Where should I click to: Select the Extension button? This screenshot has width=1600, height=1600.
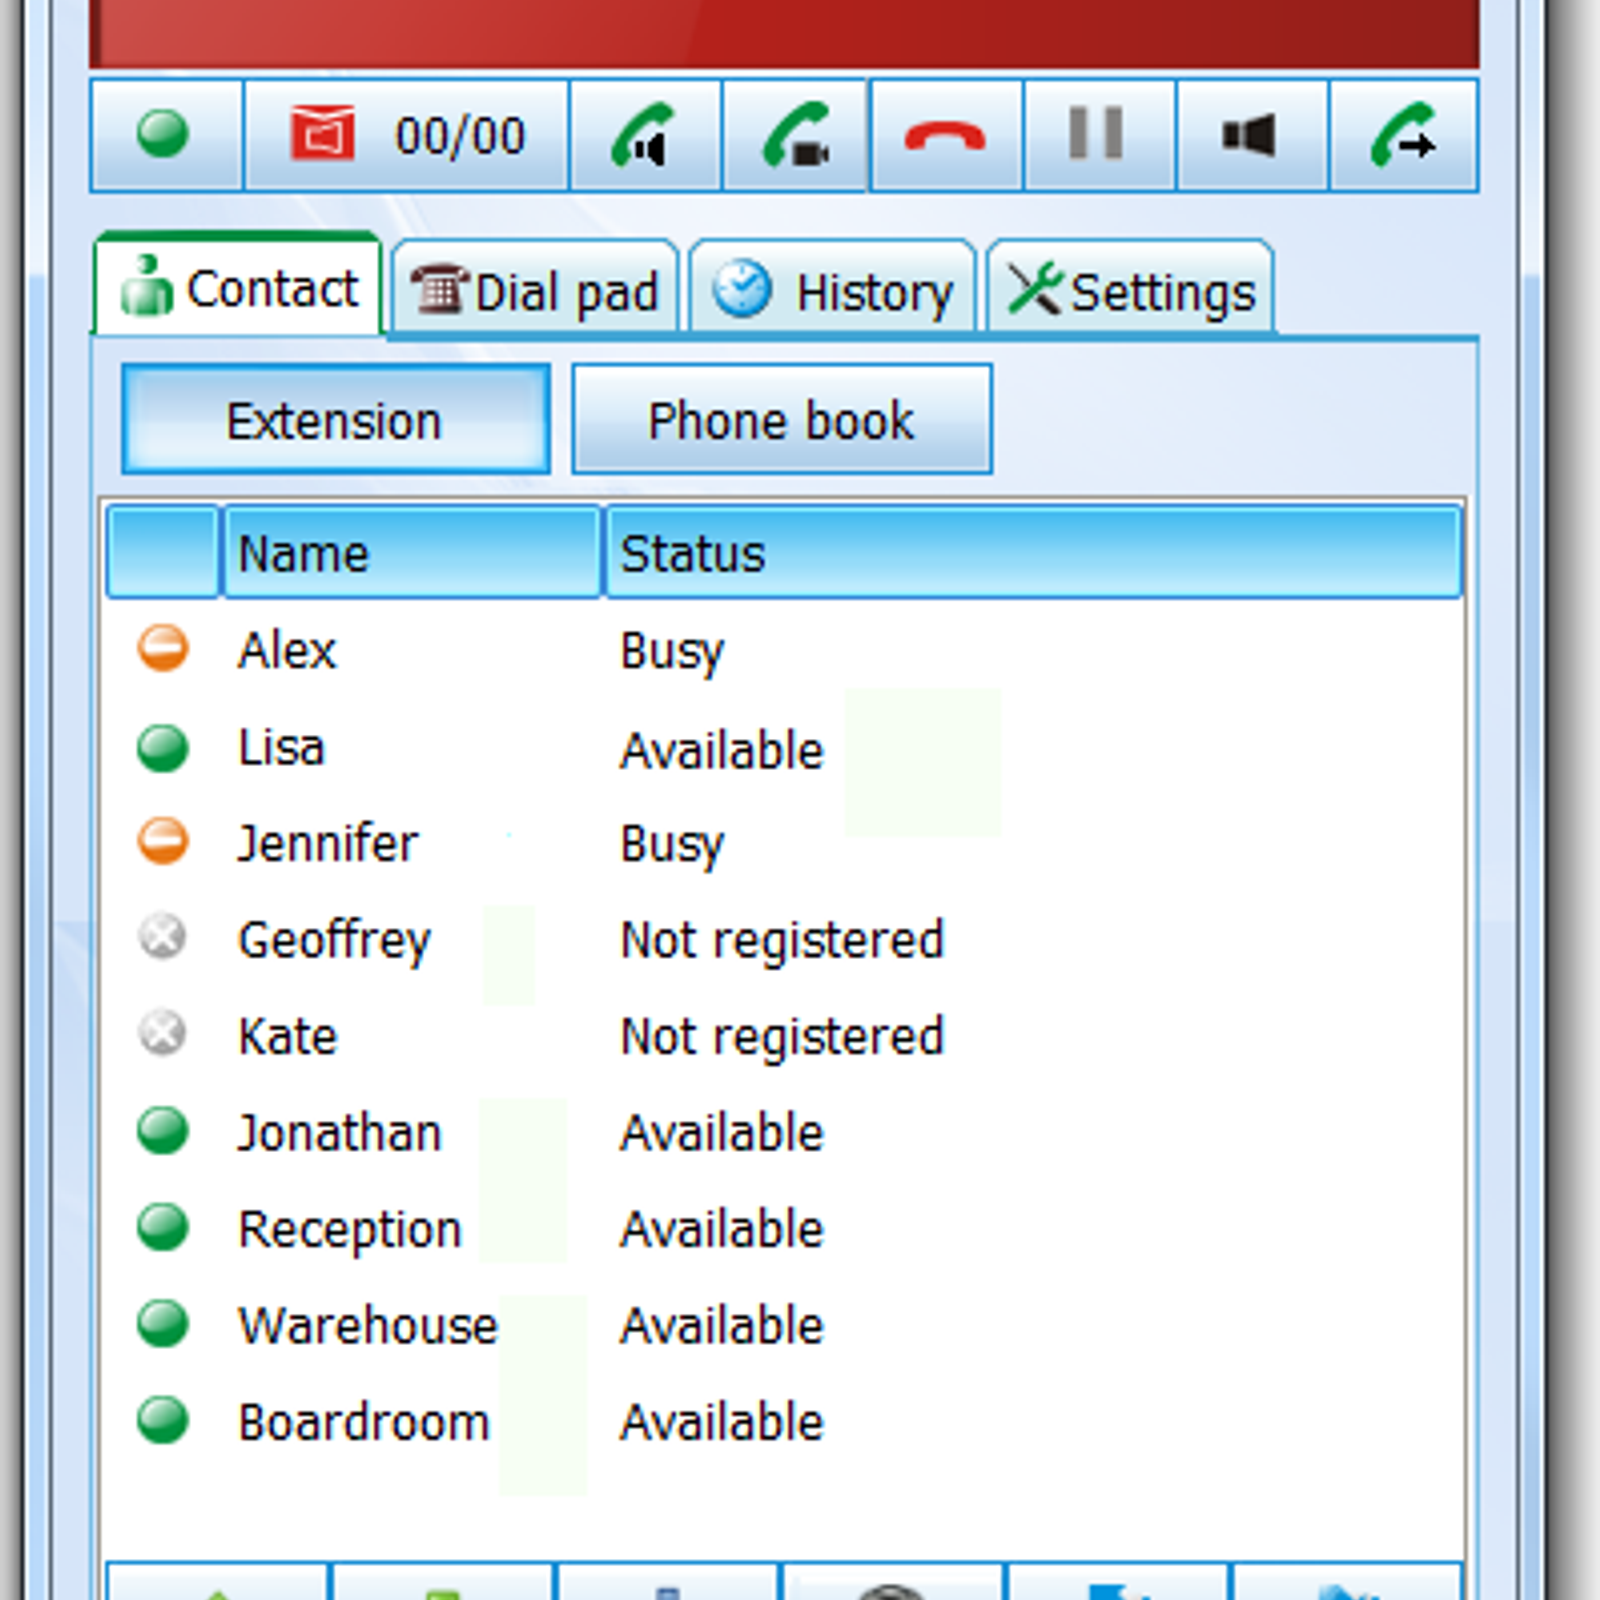tap(335, 420)
